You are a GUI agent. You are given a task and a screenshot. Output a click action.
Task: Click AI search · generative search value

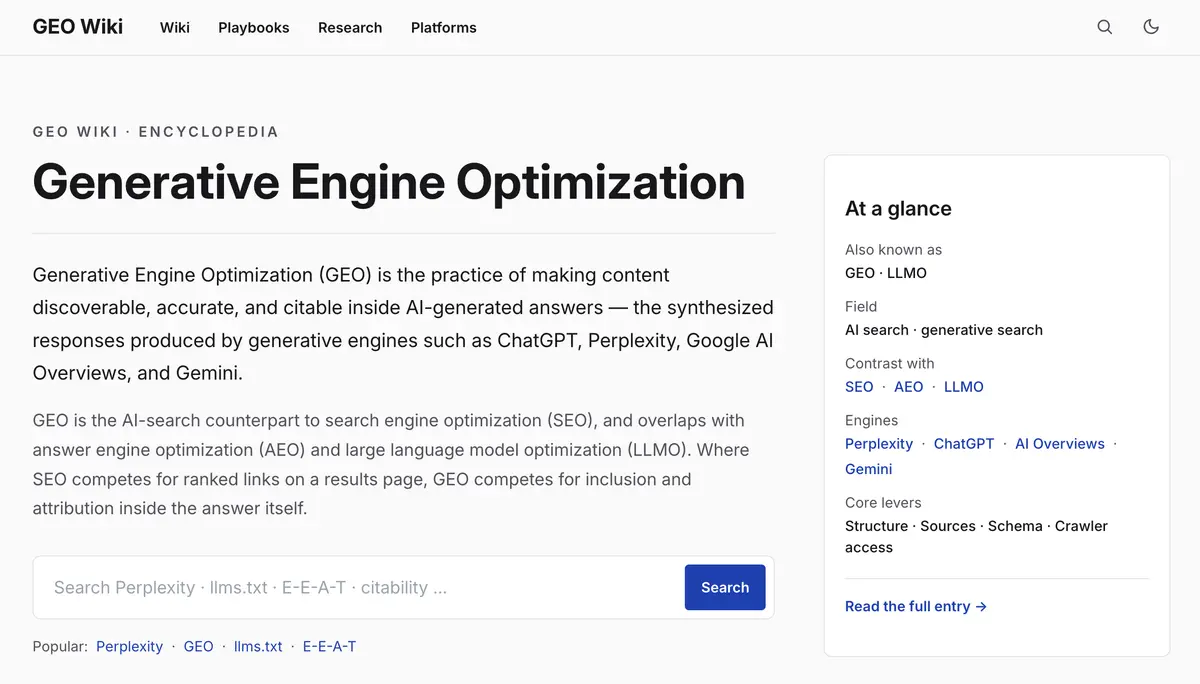pyautogui.click(x=944, y=330)
